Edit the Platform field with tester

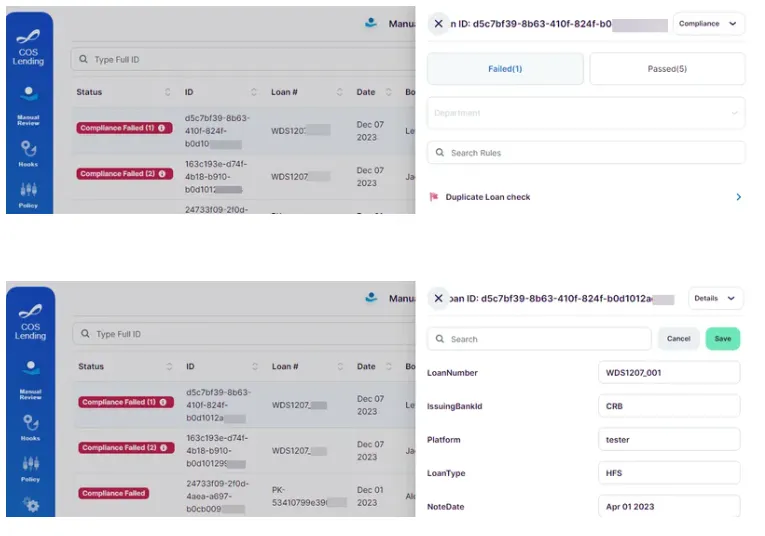click(669, 439)
